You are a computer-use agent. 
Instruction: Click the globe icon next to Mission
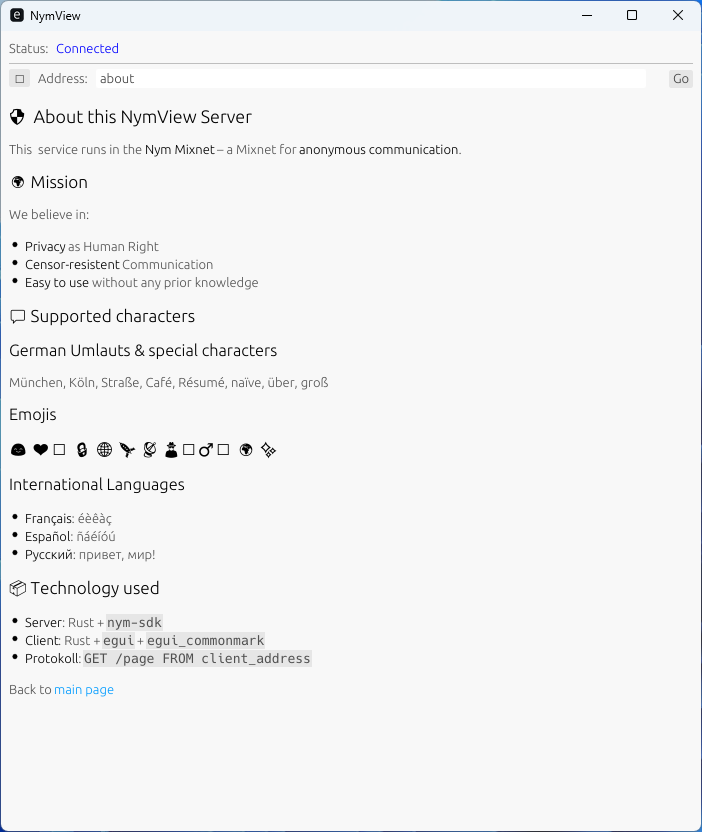click(x=17, y=182)
